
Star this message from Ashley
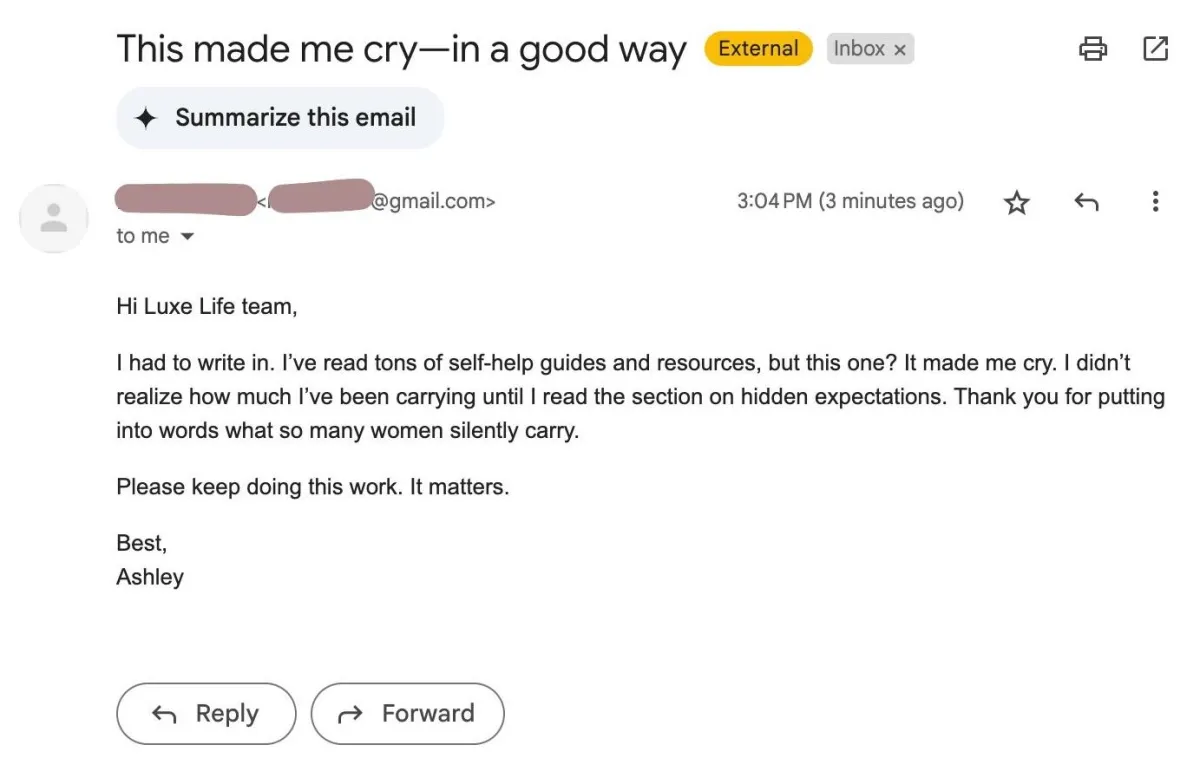pos(1016,203)
